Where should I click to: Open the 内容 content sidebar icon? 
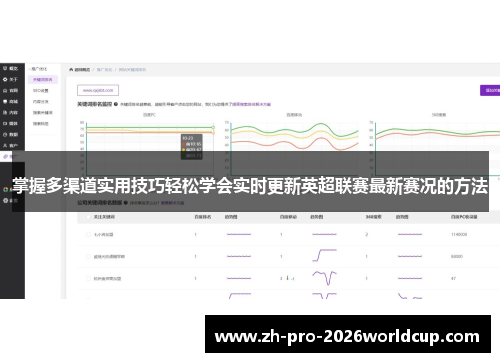coord(5,112)
